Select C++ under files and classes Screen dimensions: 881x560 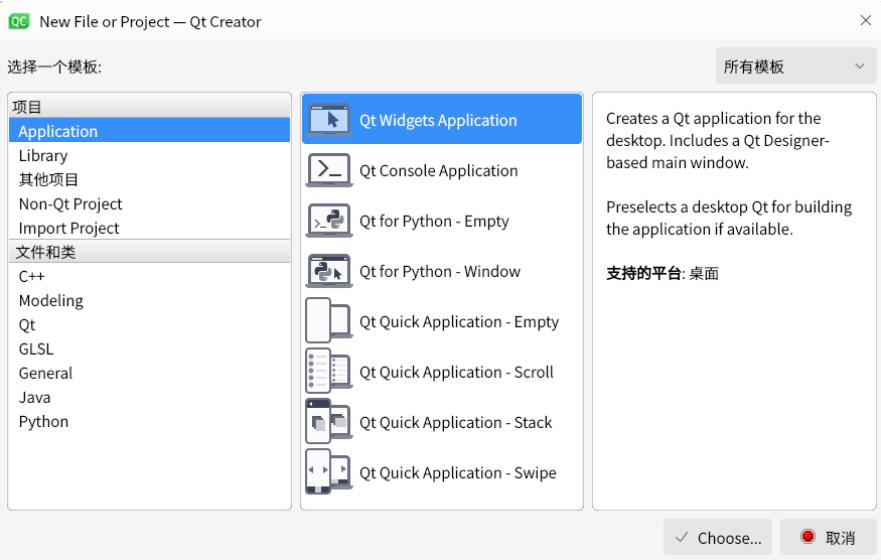tap(32, 277)
